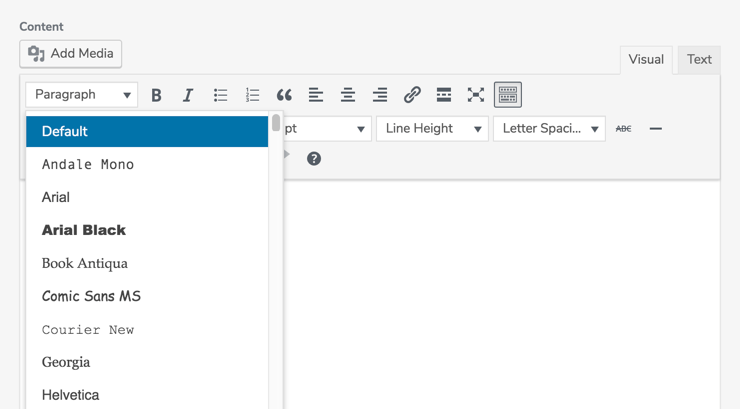Switch to the Visual editor tab
Viewport: 740px width, 409px height.
tap(646, 59)
